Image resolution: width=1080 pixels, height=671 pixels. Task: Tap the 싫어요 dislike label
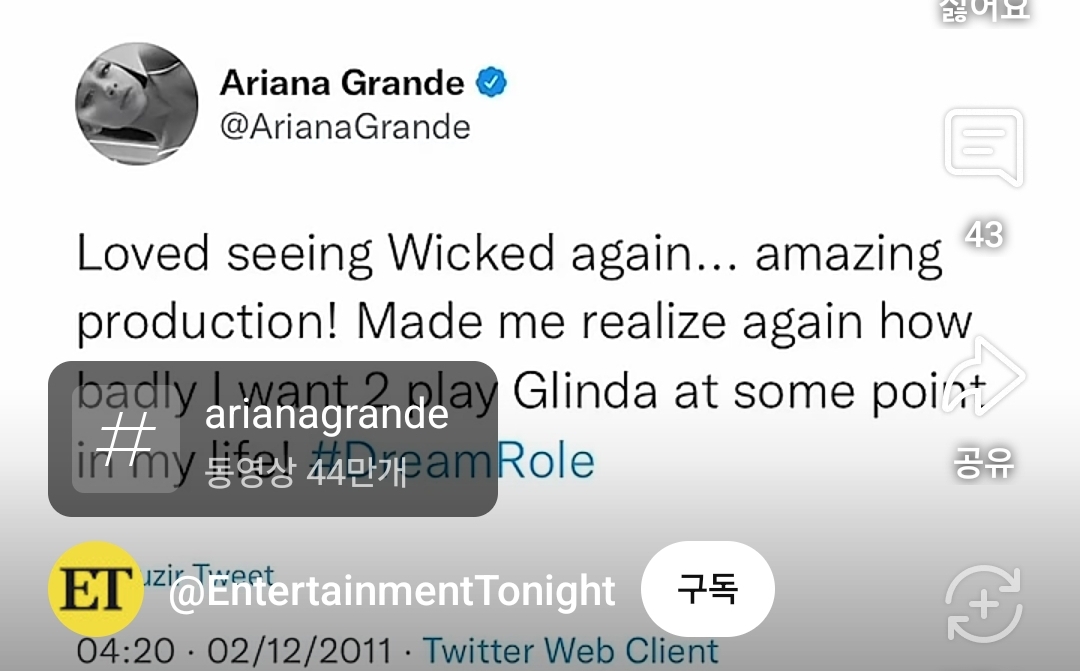(x=984, y=10)
